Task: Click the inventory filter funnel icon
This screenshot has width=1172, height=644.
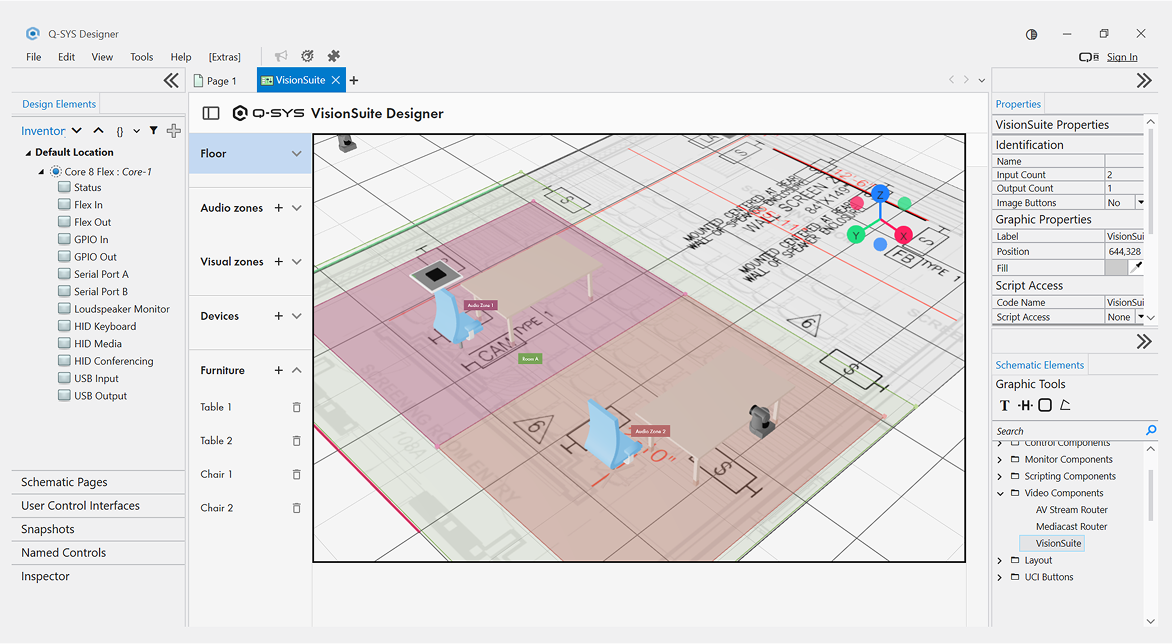Action: pyautogui.click(x=153, y=131)
